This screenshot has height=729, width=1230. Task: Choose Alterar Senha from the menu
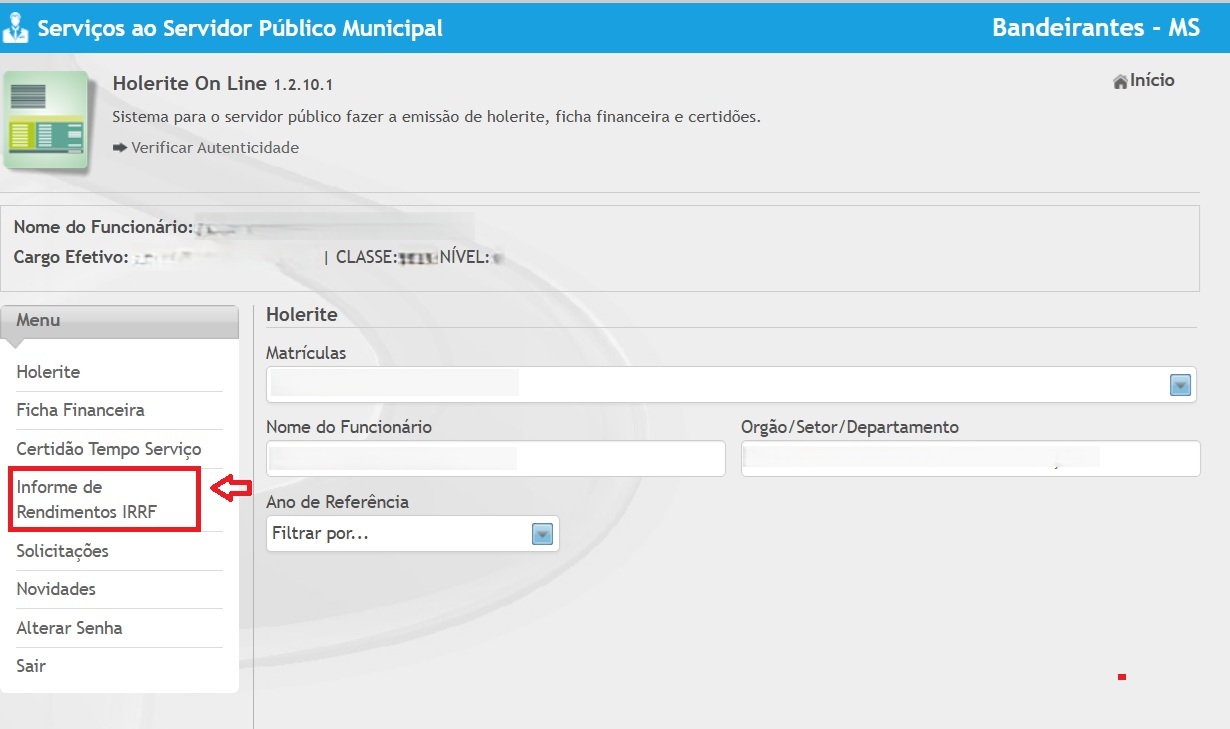pos(69,628)
